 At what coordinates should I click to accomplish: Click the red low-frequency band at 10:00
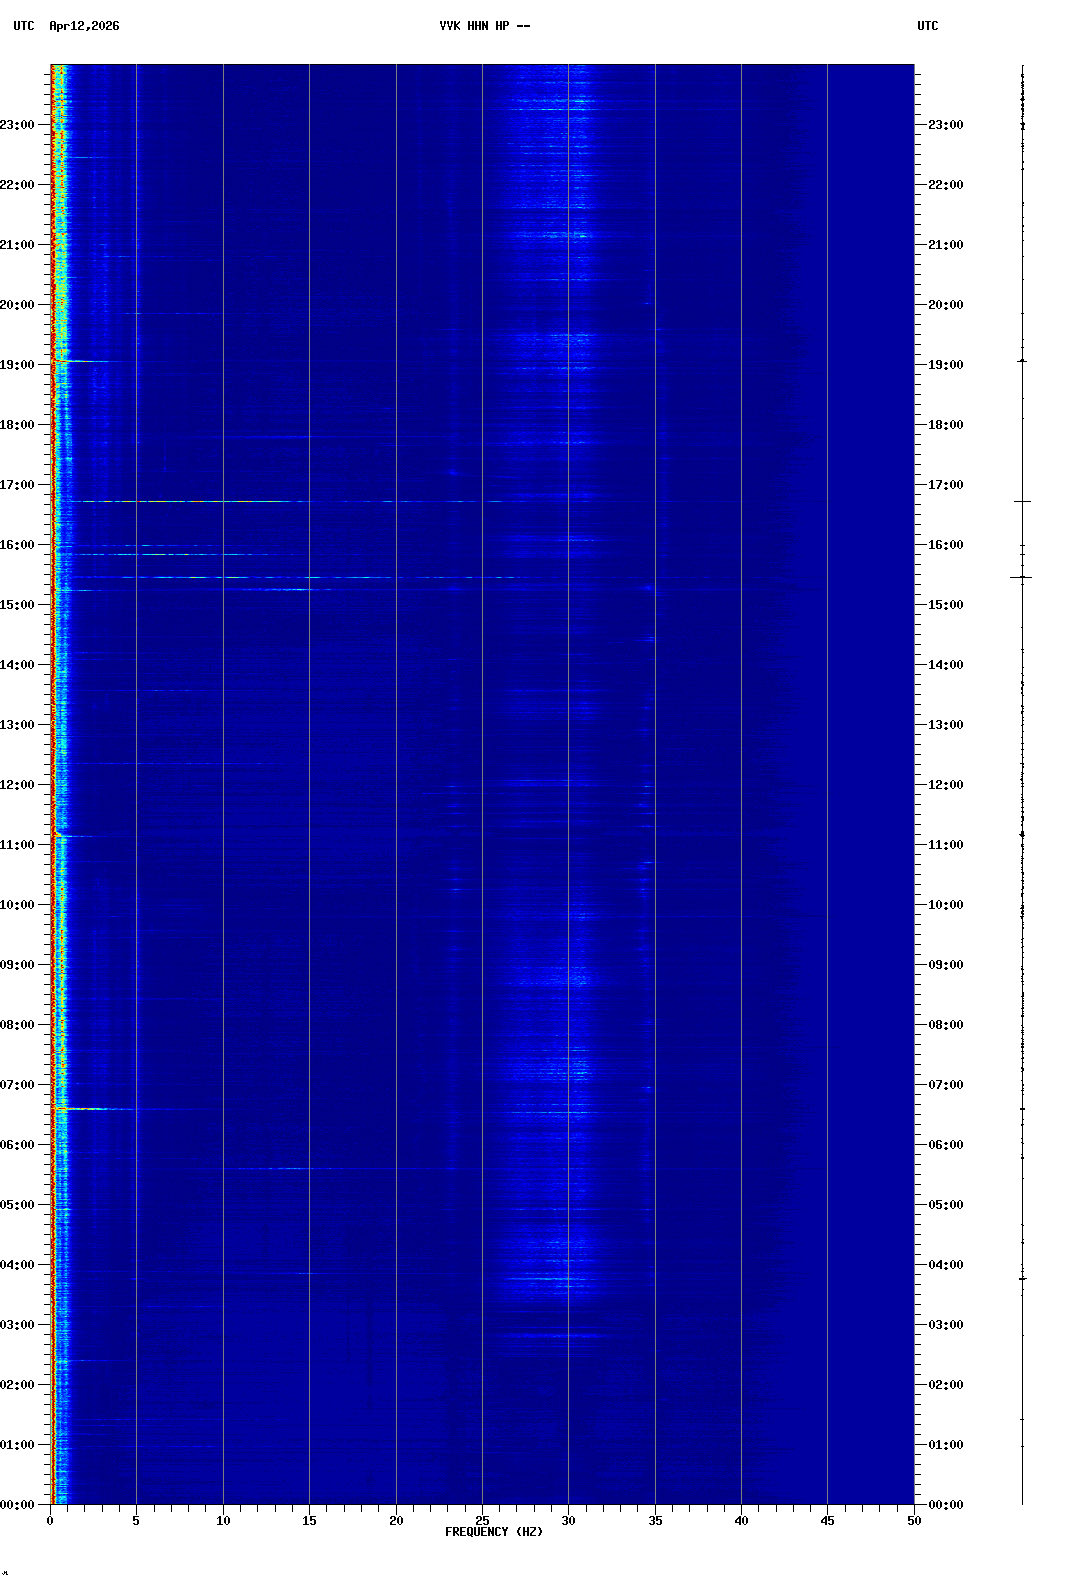[x=53, y=904]
